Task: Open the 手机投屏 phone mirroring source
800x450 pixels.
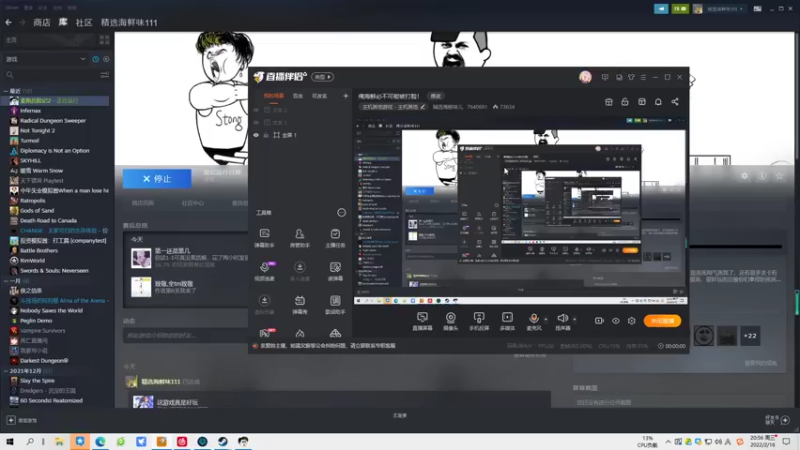Action: coord(479,317)
